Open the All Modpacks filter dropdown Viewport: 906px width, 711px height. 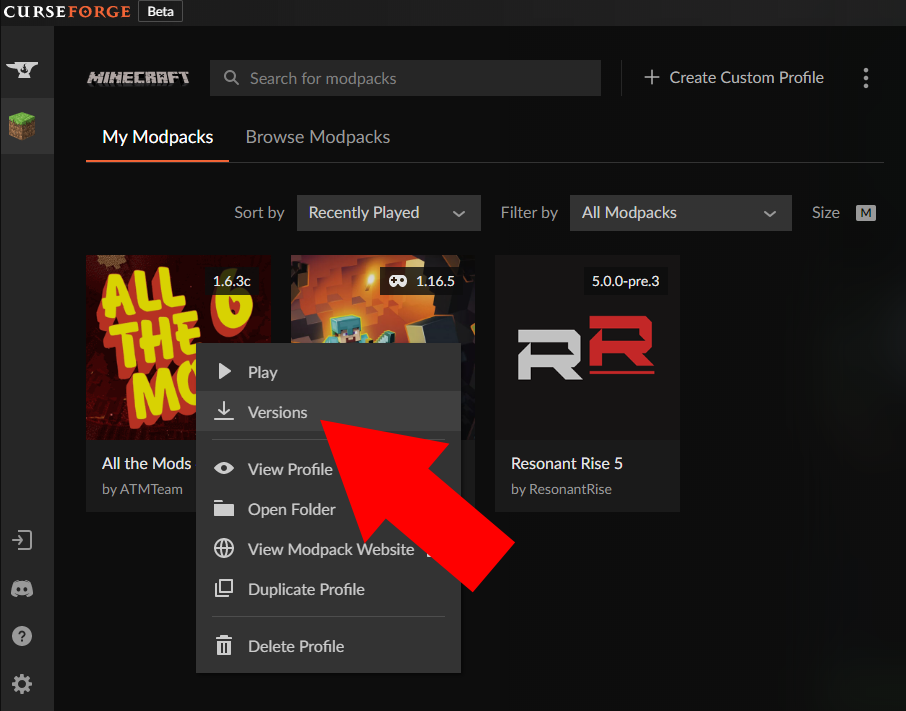[681, 213]
